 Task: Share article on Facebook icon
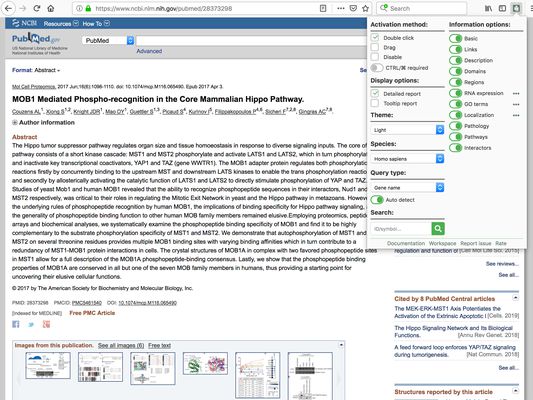click(16, 324)
